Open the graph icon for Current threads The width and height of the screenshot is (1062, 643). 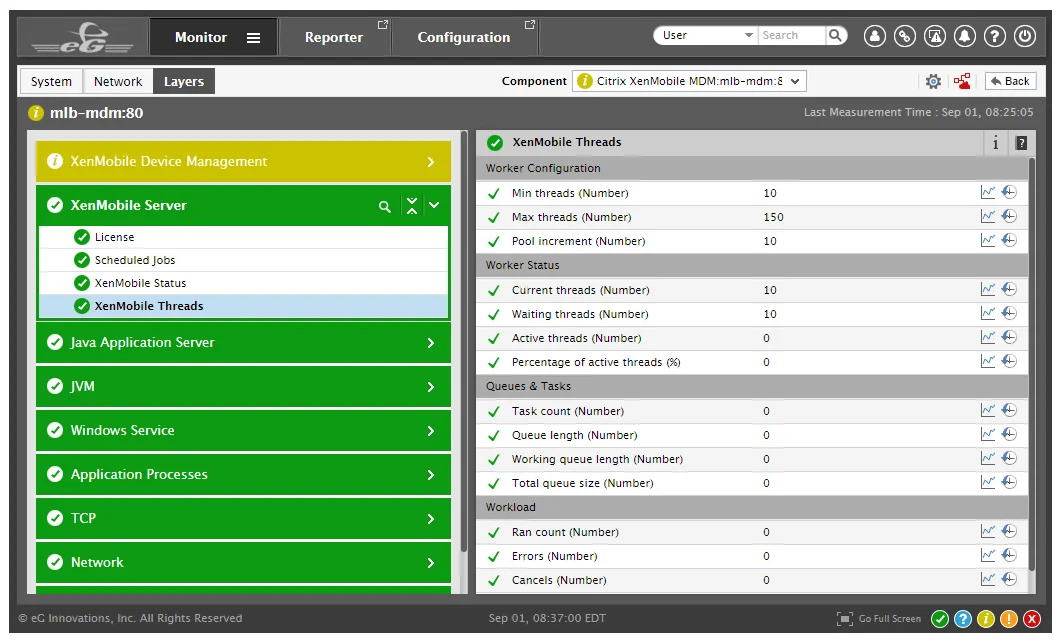pos(988,289)
